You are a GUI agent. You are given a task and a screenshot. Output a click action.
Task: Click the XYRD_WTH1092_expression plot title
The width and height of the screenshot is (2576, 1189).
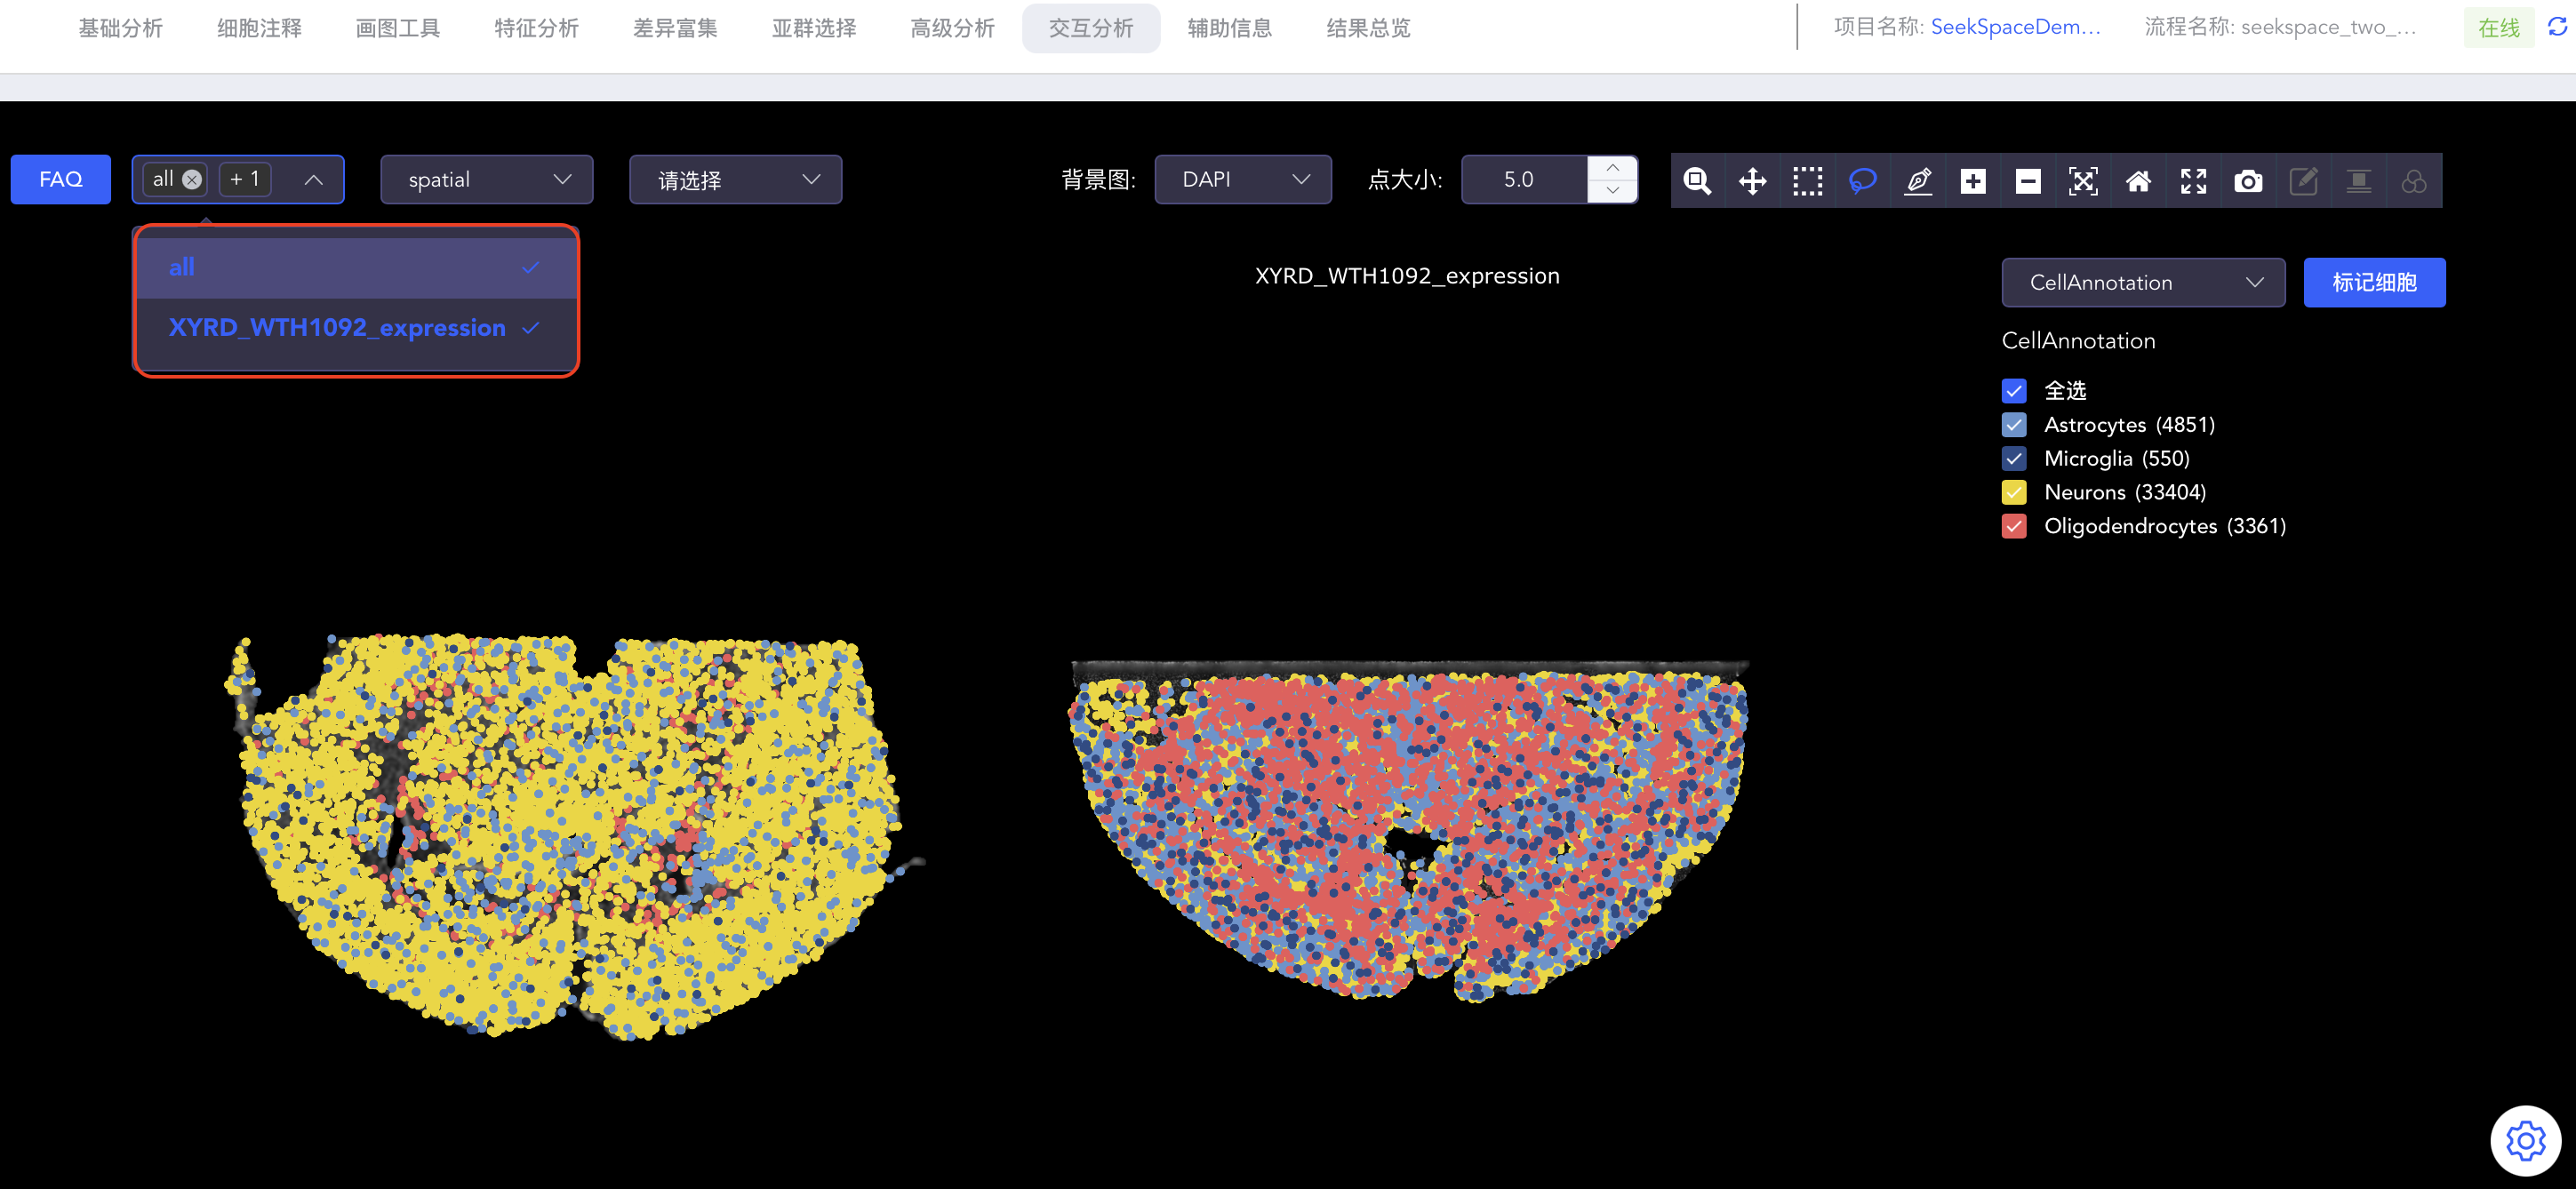click(x=1407, y=276)
